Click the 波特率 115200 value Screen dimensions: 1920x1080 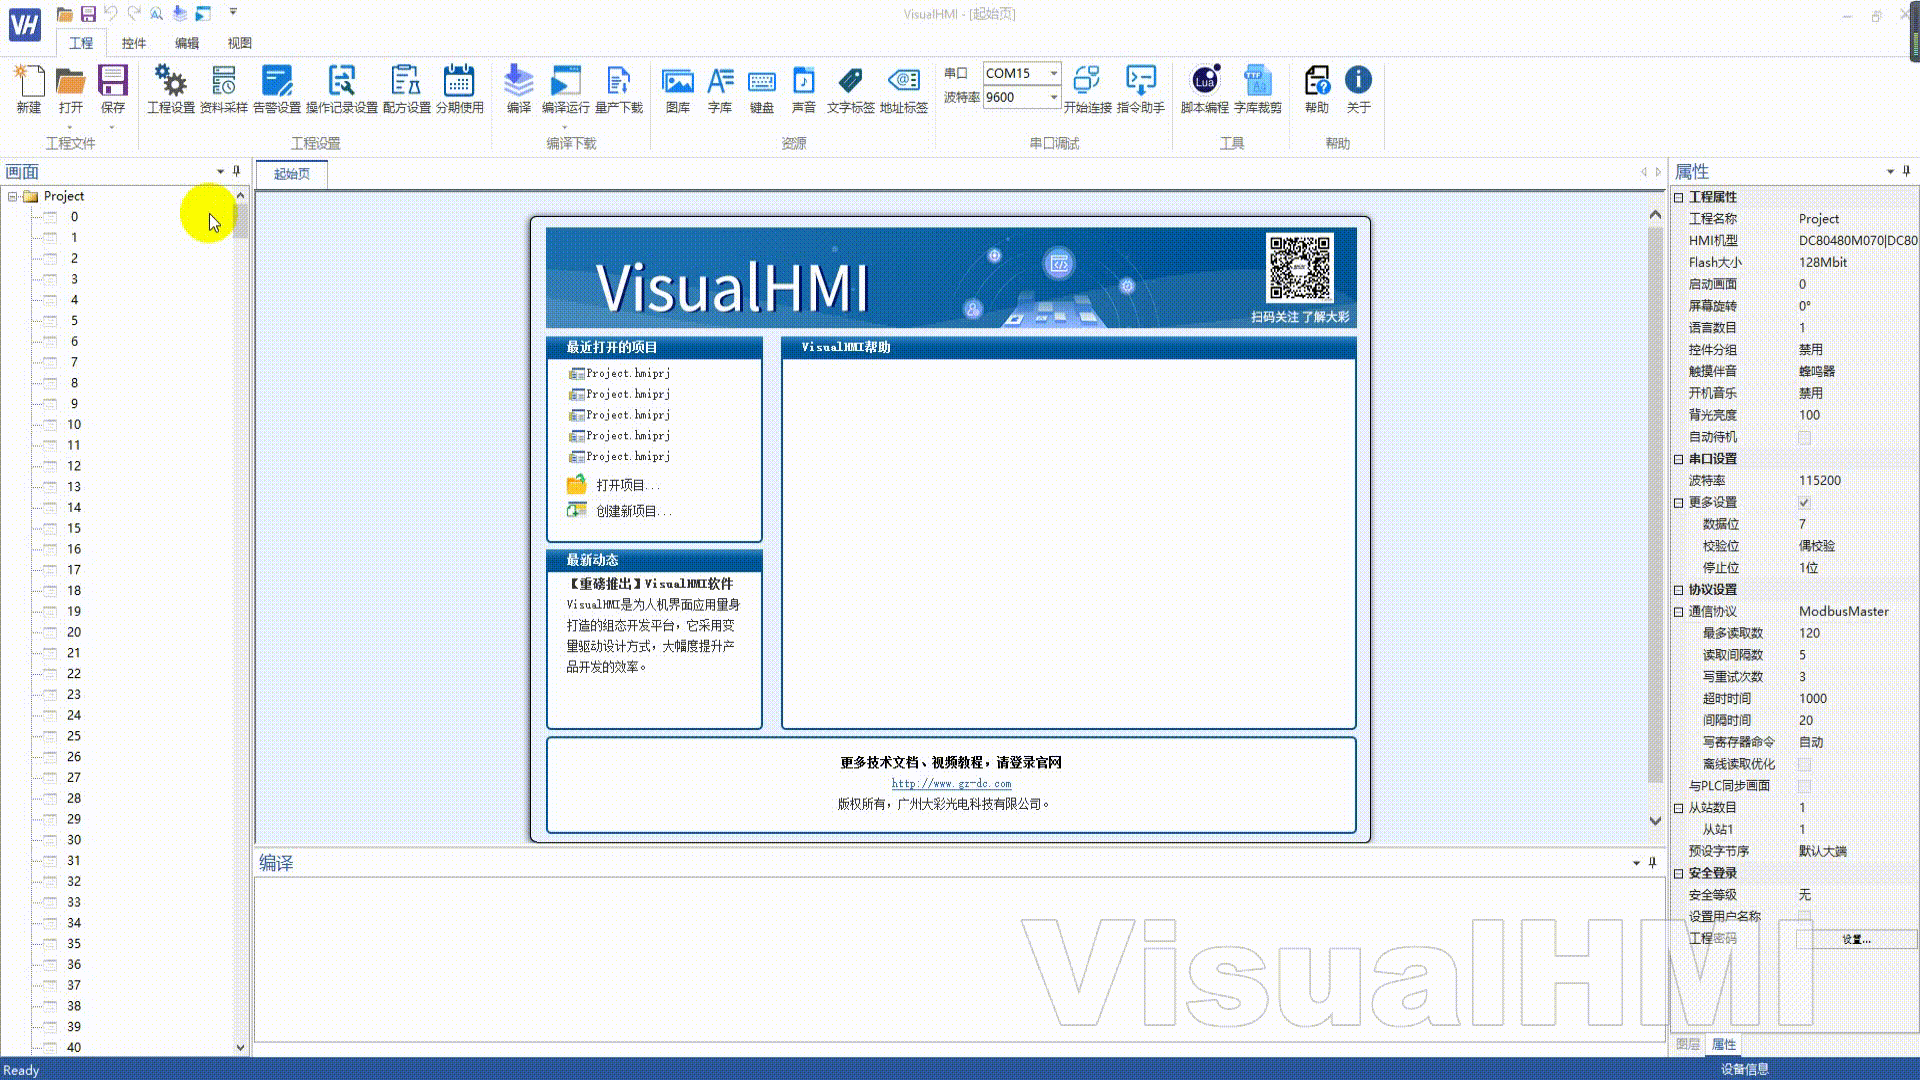pyautogui.click(x=1819, y=481)
